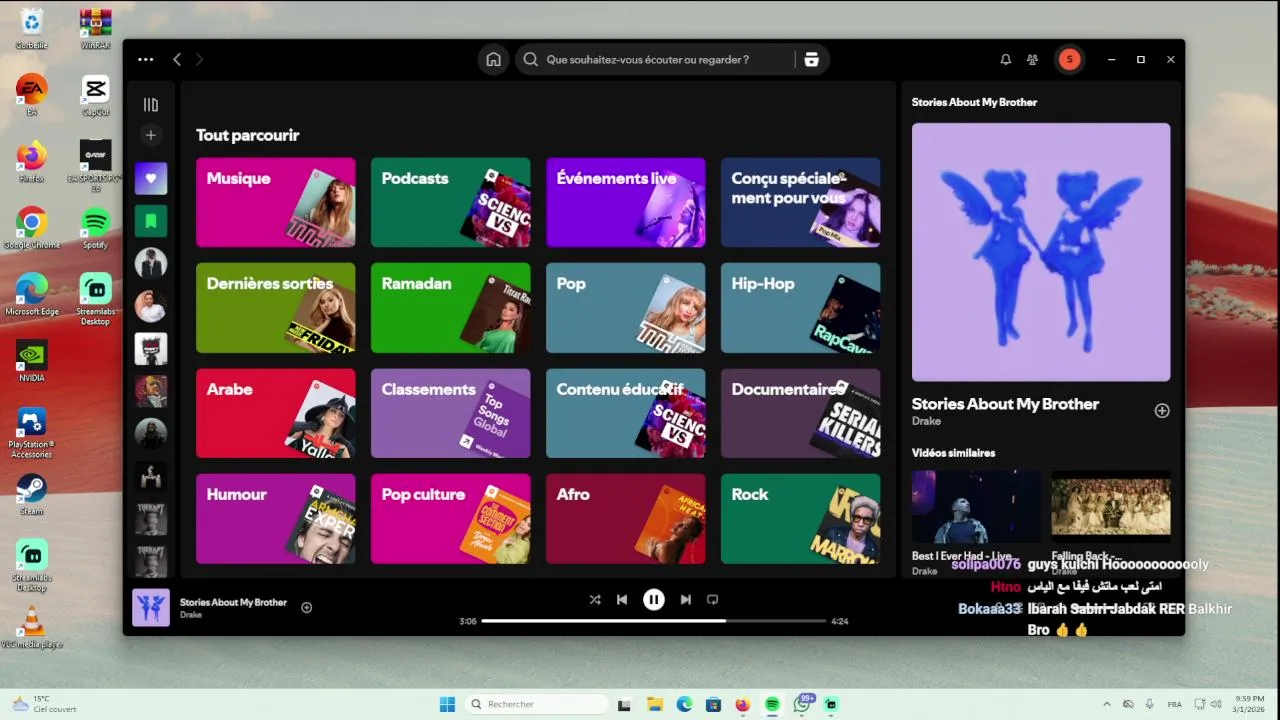
Task: Open Dernières sorties category card
Action: (x=276, y=308)
